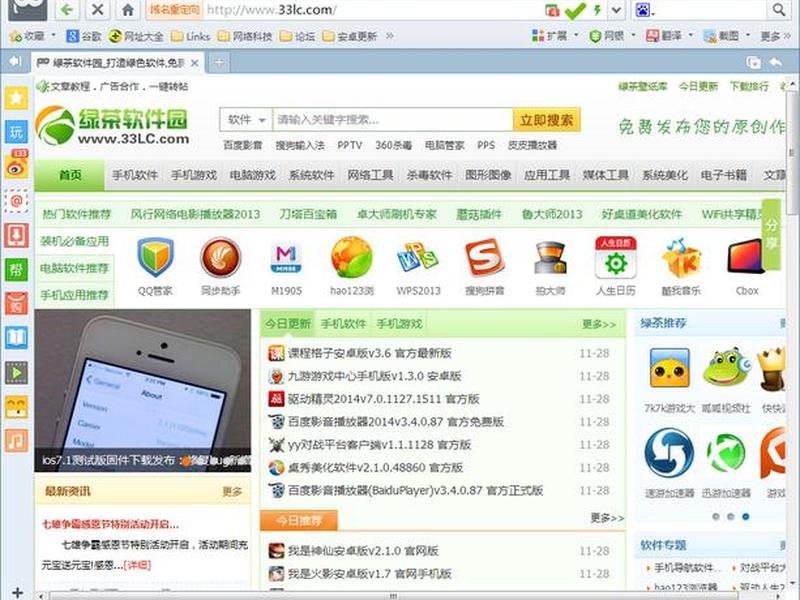Open the 扩展 extensions dropdown
This screenshot has width=800, height=600.
[555, 36]
